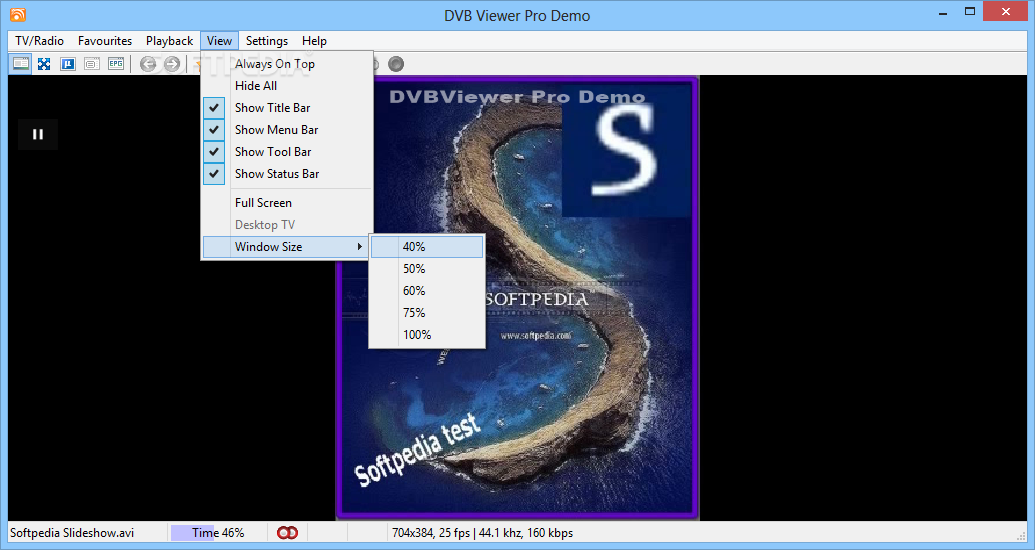Viewport: 1035px width, 550px height.
Task: Choose Full Screen in View menu
Action: [287, 203]
